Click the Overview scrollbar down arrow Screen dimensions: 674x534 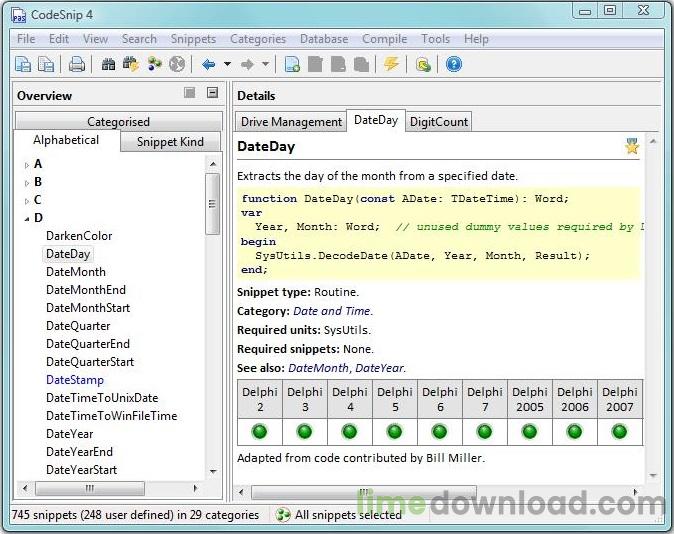pyautogui.click(x=213, y=471)
